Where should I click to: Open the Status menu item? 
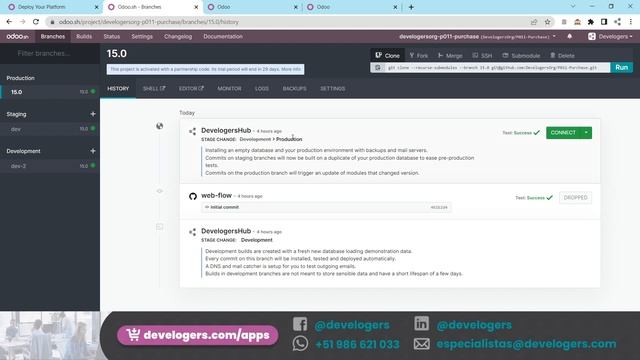pyautogui.click(x=111, y=36)
